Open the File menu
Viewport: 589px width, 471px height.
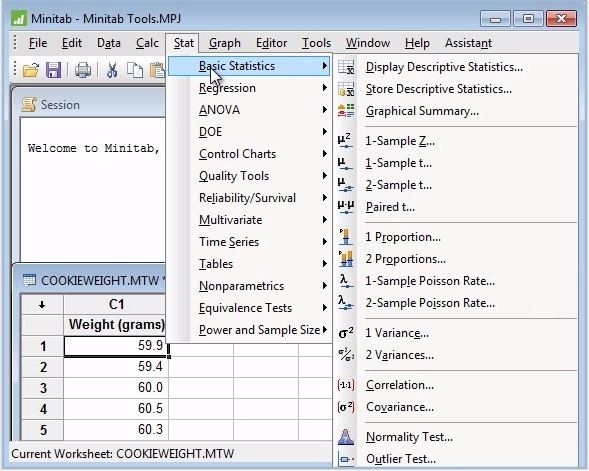pyautogui.click(x=38, y=43)
